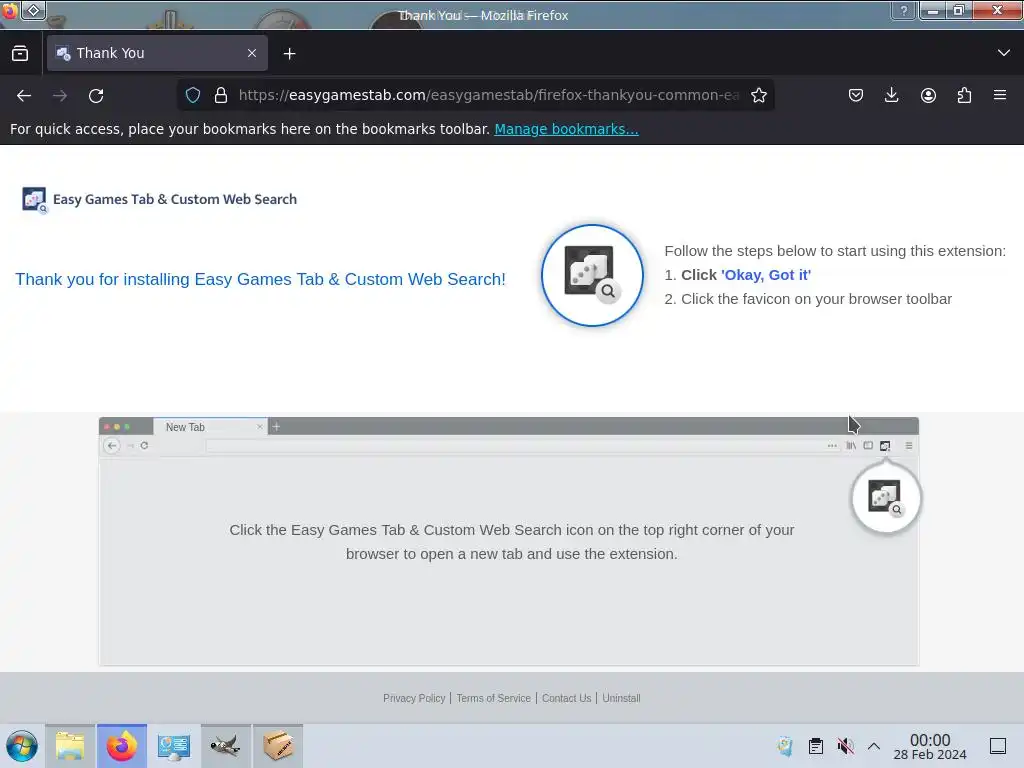Screen dimensions: 1024x768
Task: Close the Thank You tab
Action: pyautogui.click(x=252, y=54)
